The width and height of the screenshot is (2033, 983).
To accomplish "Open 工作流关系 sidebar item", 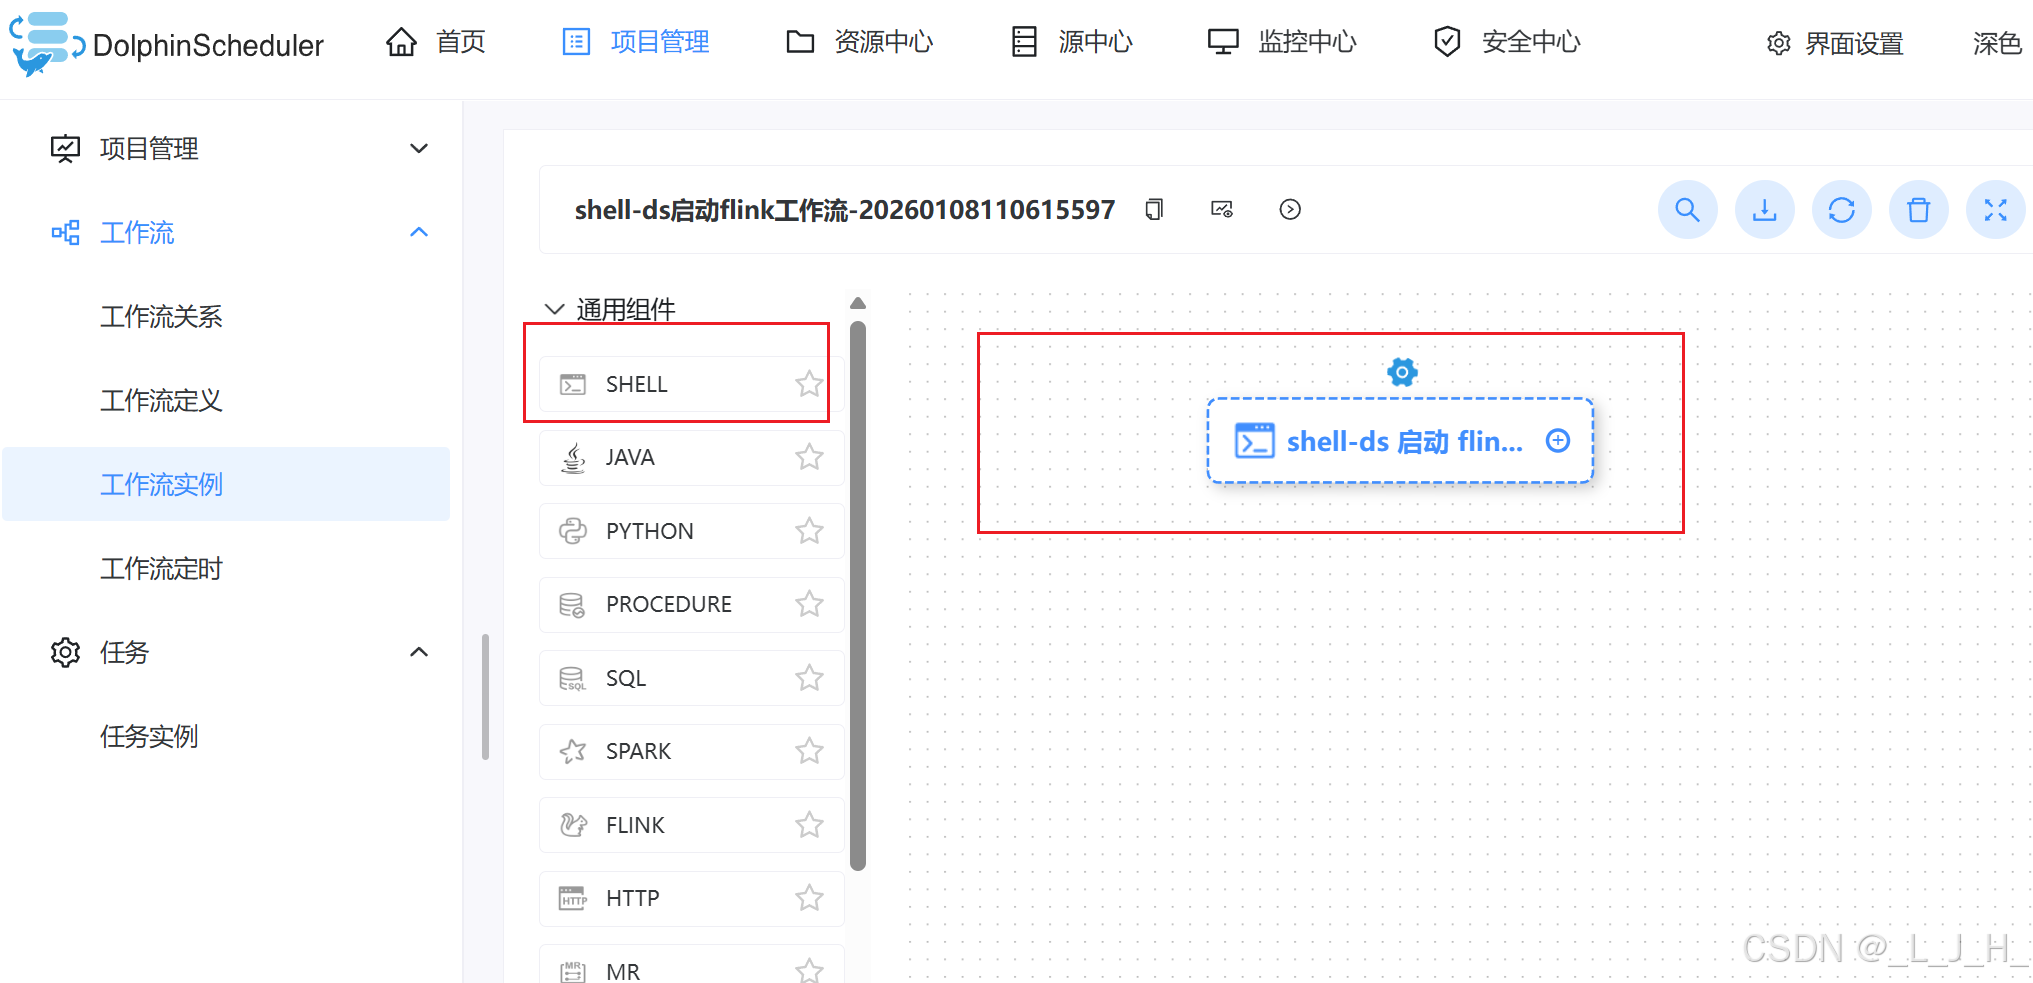I will (161, 317).
